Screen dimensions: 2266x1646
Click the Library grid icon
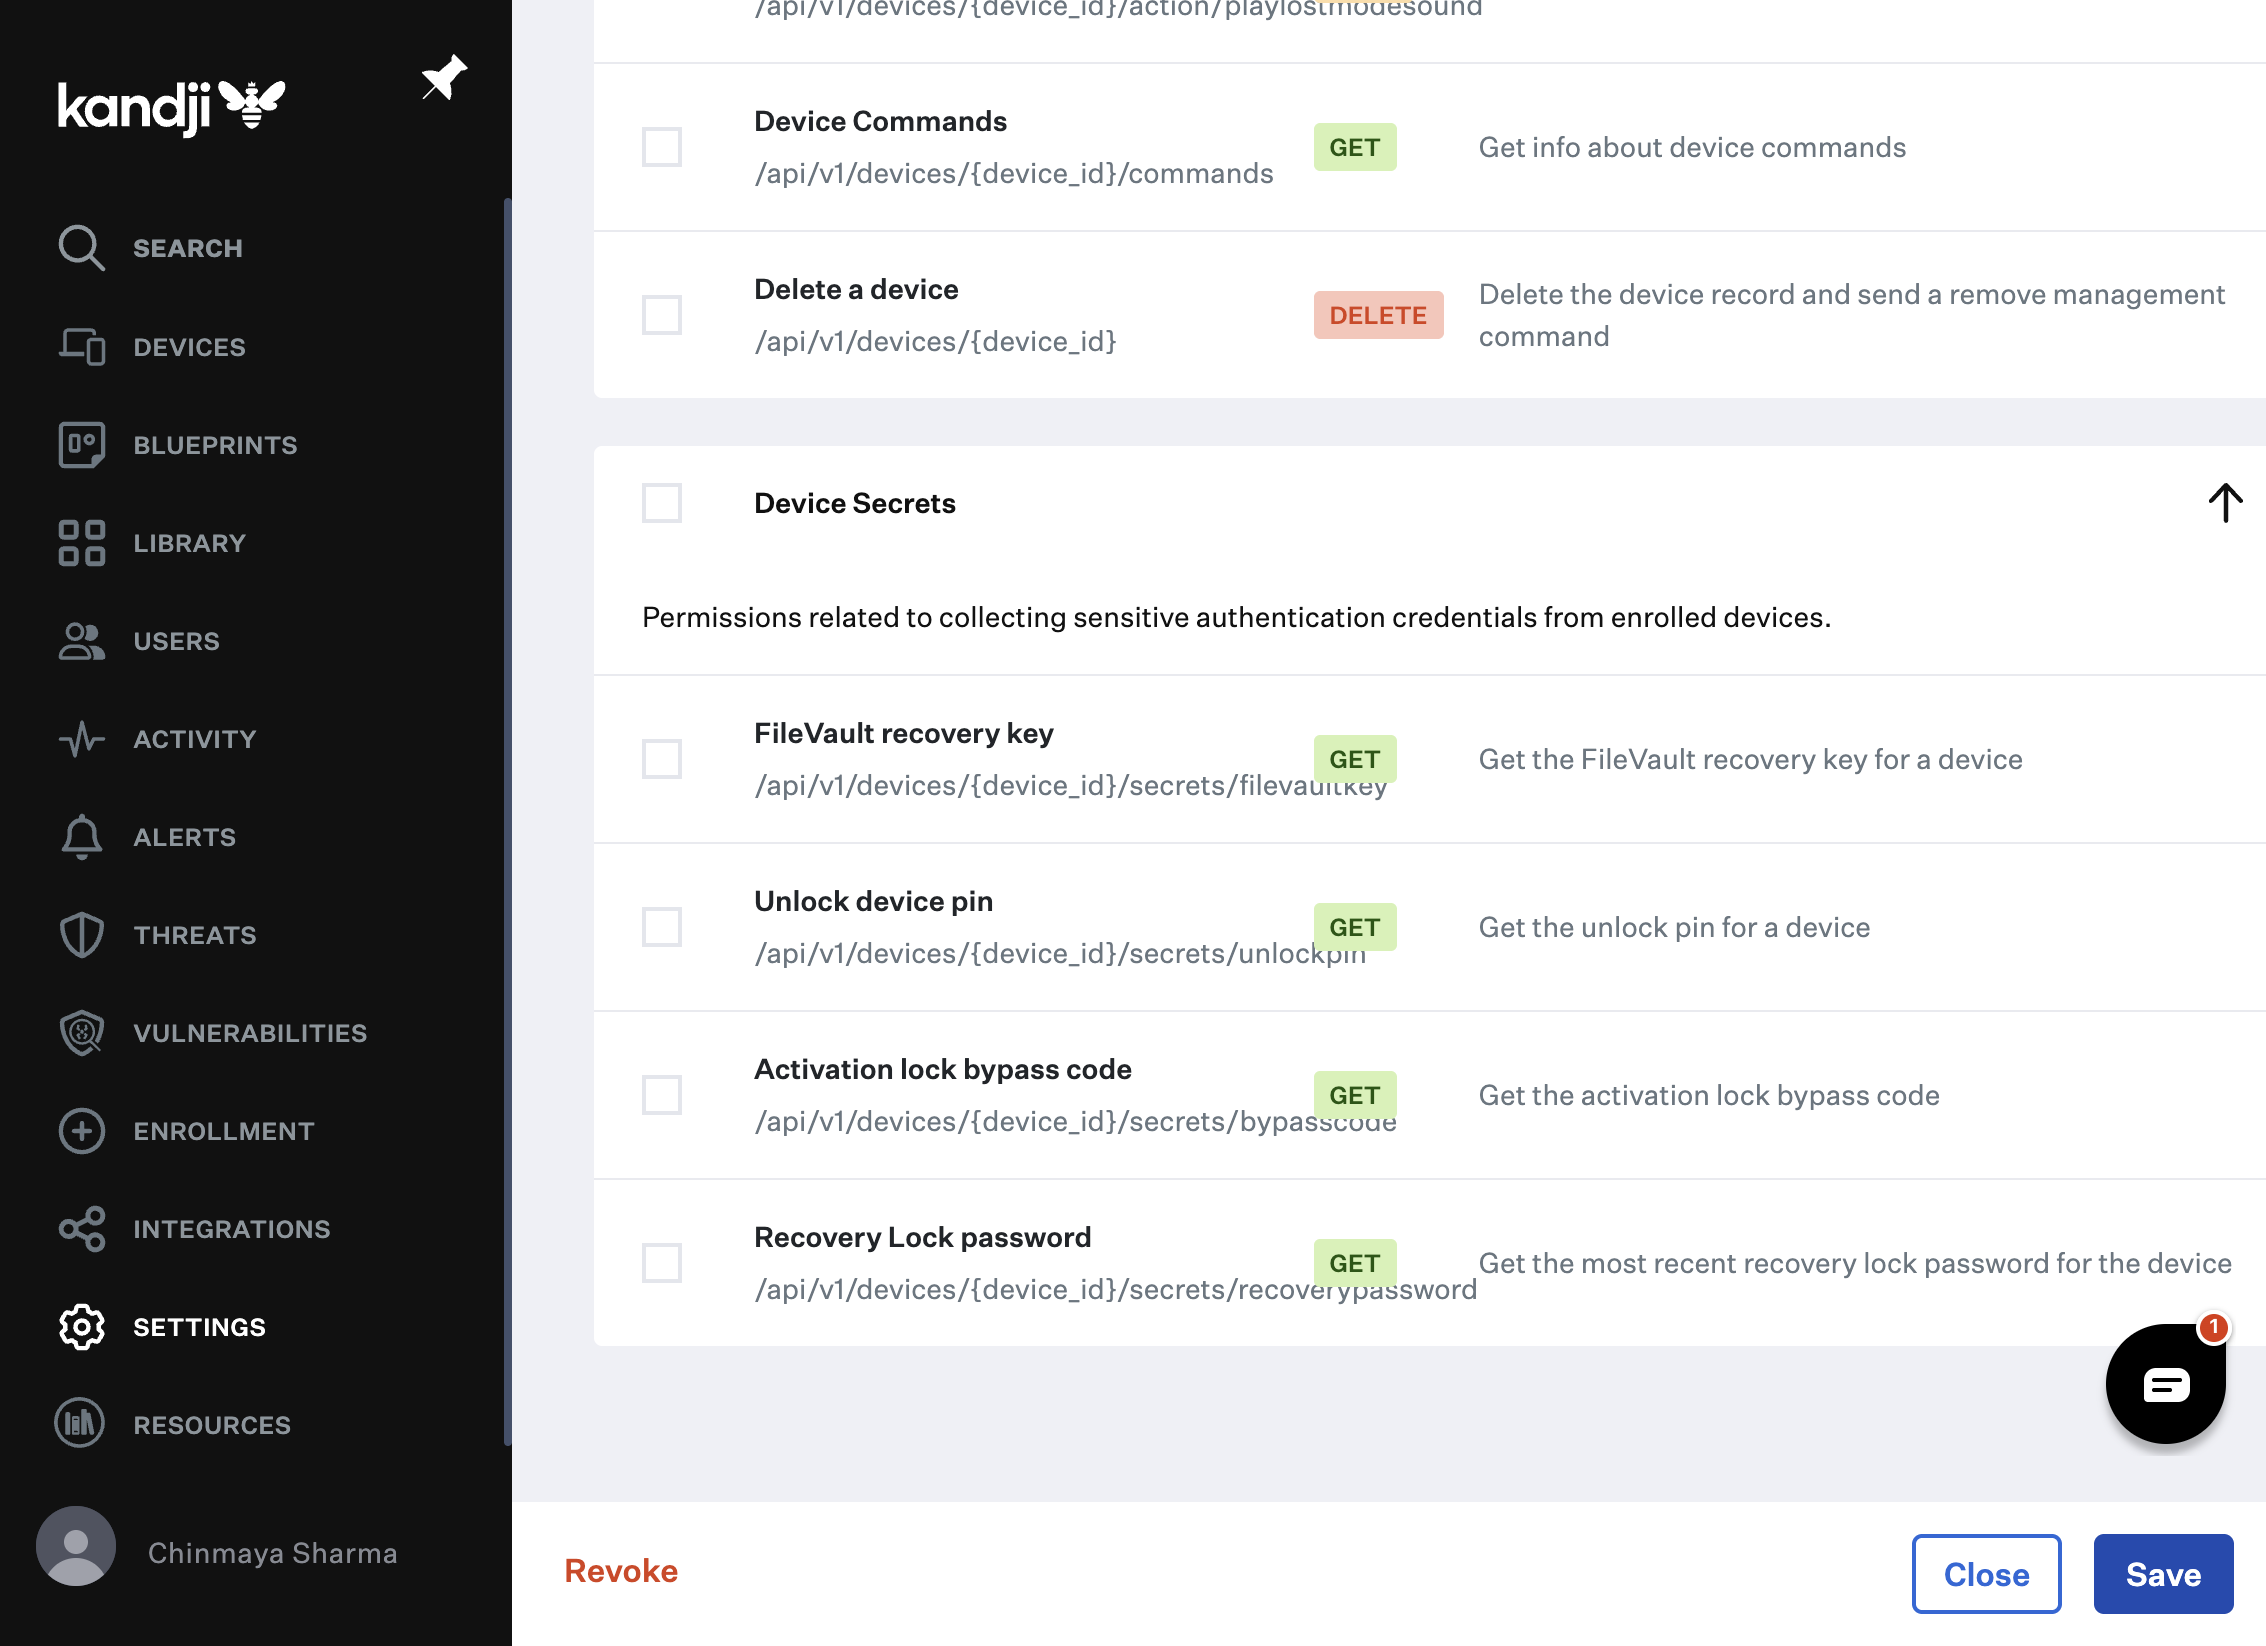click(81, 543)
